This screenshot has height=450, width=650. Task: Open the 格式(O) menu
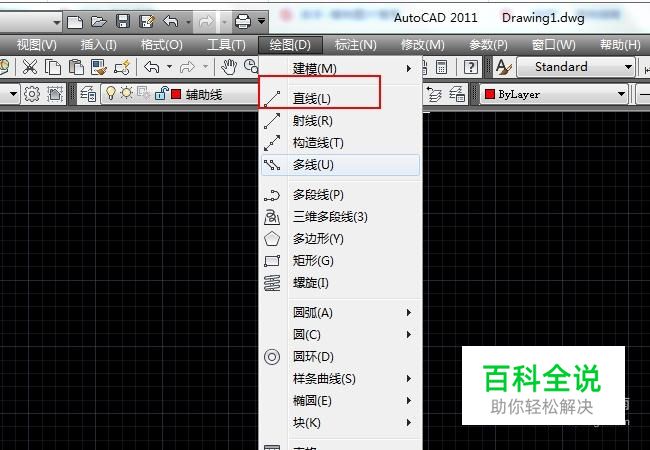coord(161,44)
